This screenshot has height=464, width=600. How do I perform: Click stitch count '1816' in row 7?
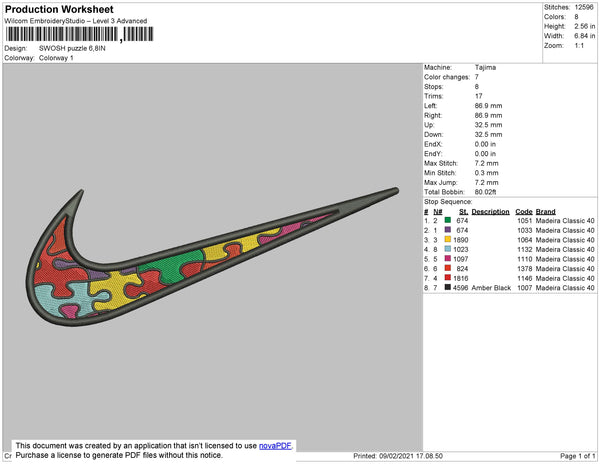coord(461,278)
